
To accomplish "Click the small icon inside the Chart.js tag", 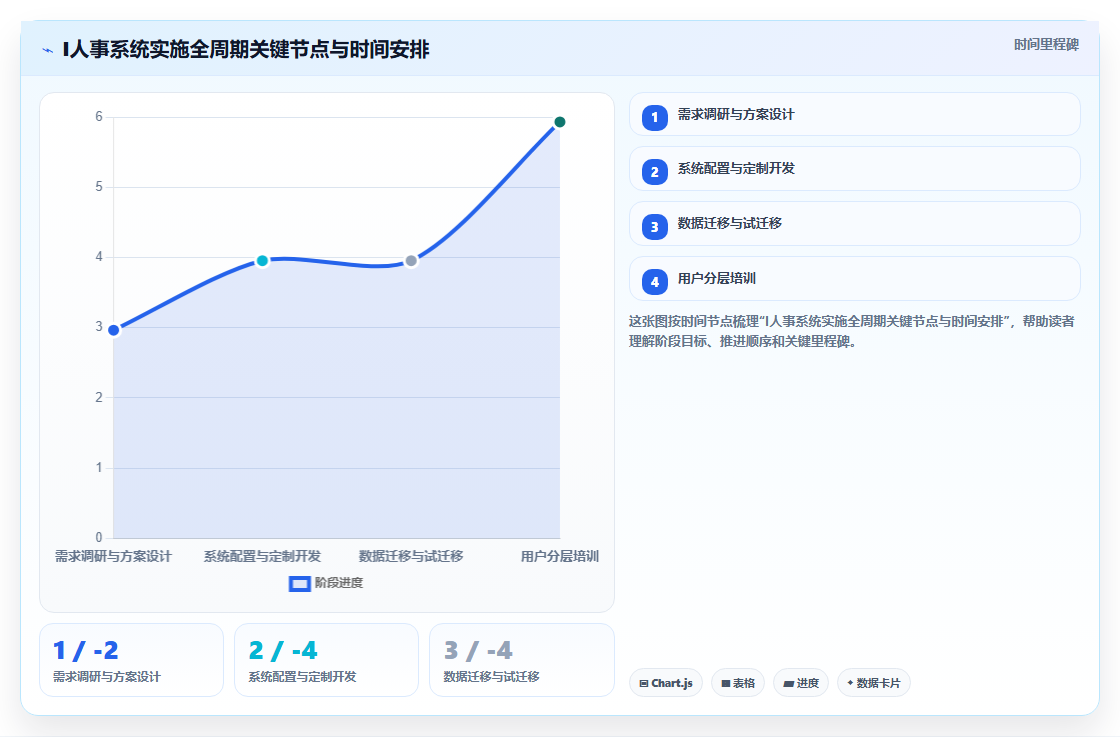I will click(x=644, y=683).
